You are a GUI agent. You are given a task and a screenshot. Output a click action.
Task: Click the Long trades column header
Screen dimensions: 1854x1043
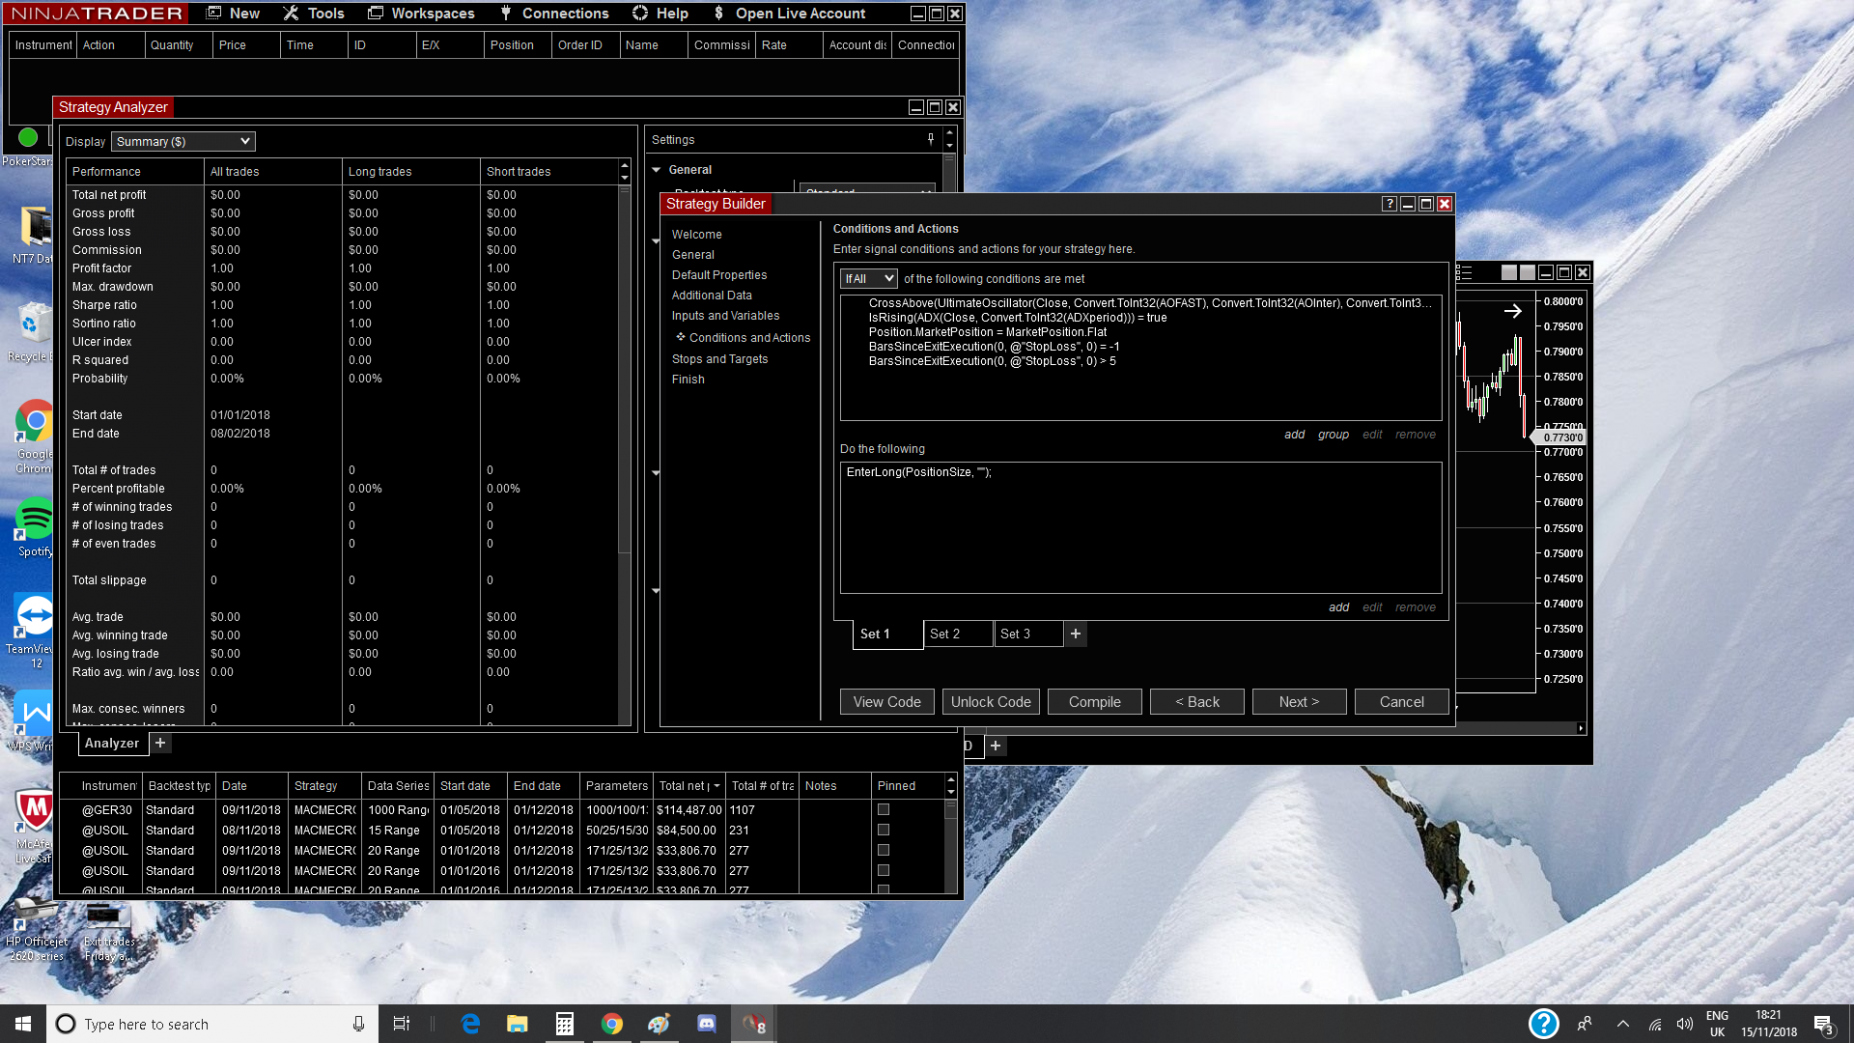[x=410, y=172]
